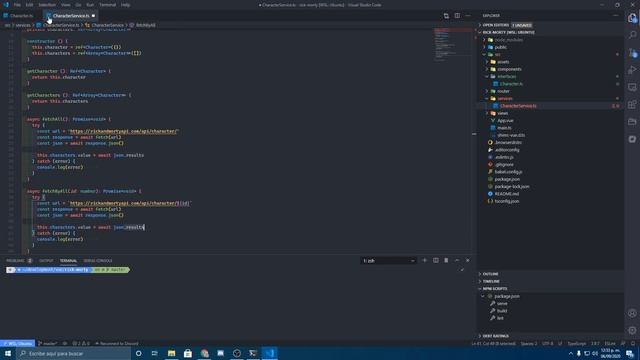
Task: Open package.json in the explorer tree
Action: tap(507, 180)
